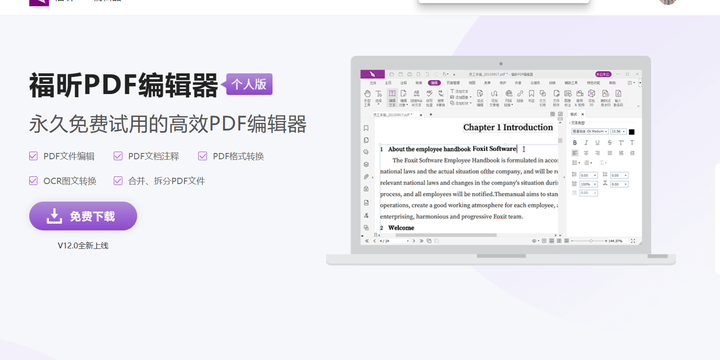The height and width of the screenshot is (360, 720).
Task: Close the 格式 panel tab in the preview
Action: point(583,114)
